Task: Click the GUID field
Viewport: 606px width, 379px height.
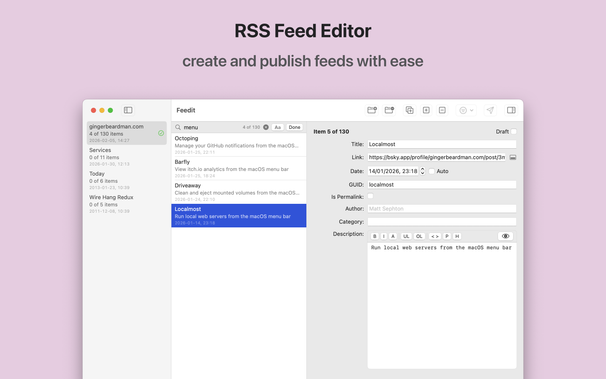Action: (442, 185)
